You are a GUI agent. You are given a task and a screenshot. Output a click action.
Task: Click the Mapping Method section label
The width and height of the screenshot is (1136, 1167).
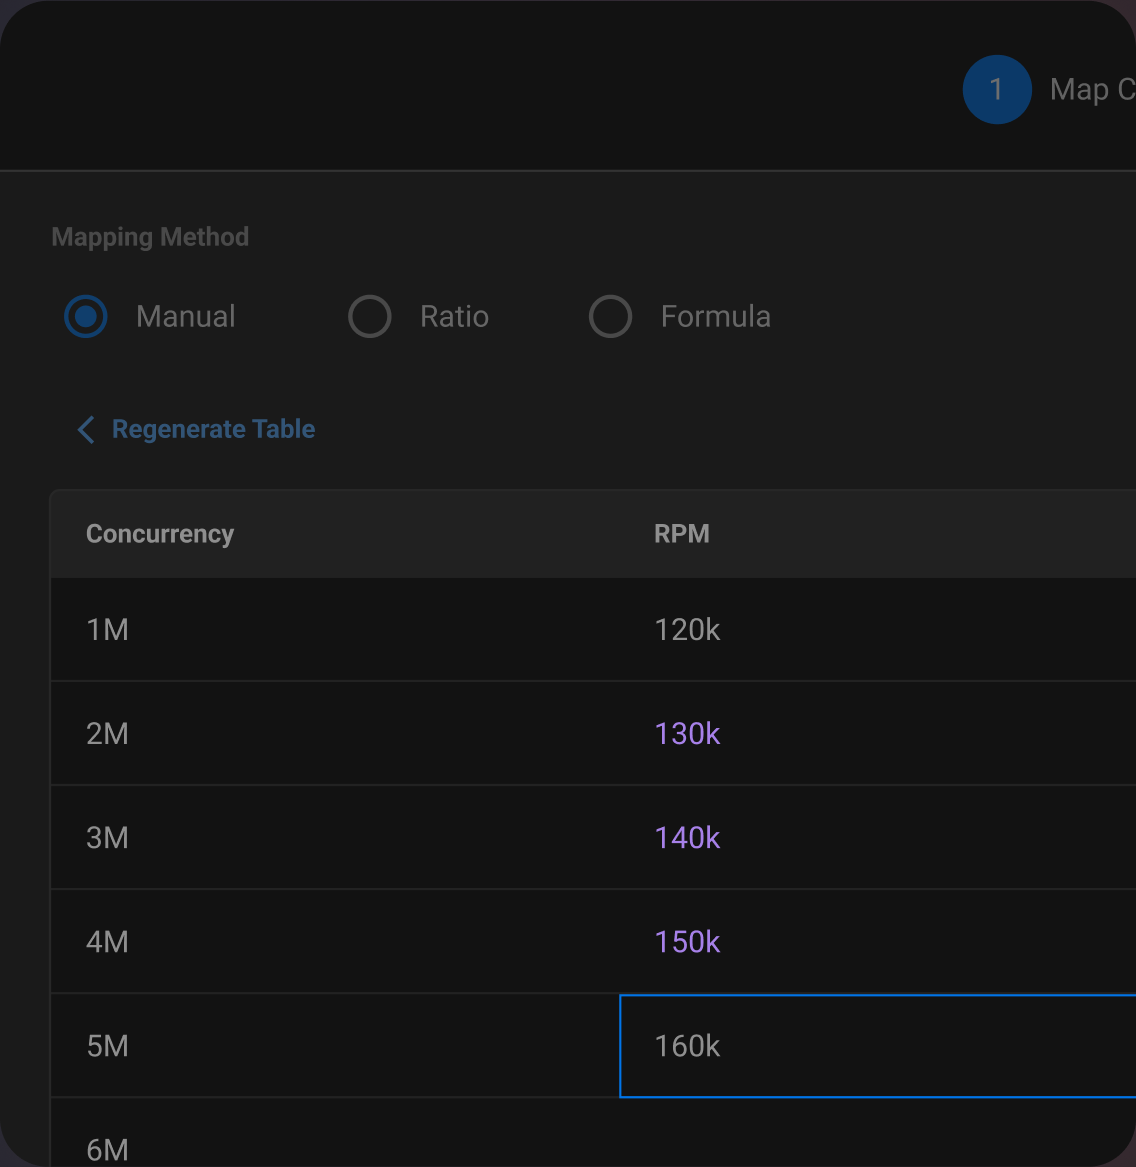click(150, 236)
